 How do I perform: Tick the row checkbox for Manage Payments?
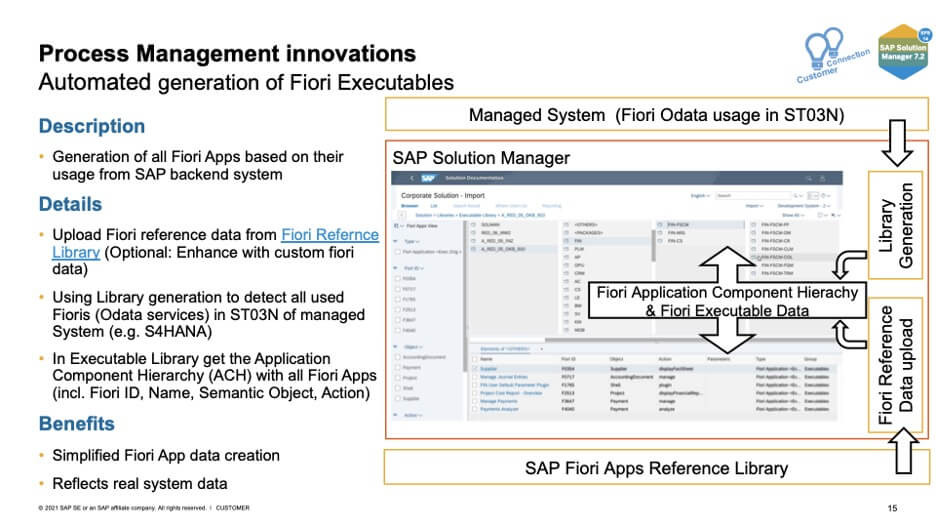pos(475,401)
